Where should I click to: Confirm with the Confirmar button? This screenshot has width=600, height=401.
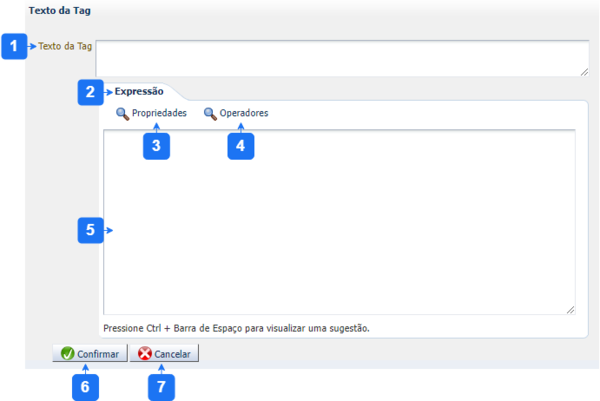(x=90, y=354)
